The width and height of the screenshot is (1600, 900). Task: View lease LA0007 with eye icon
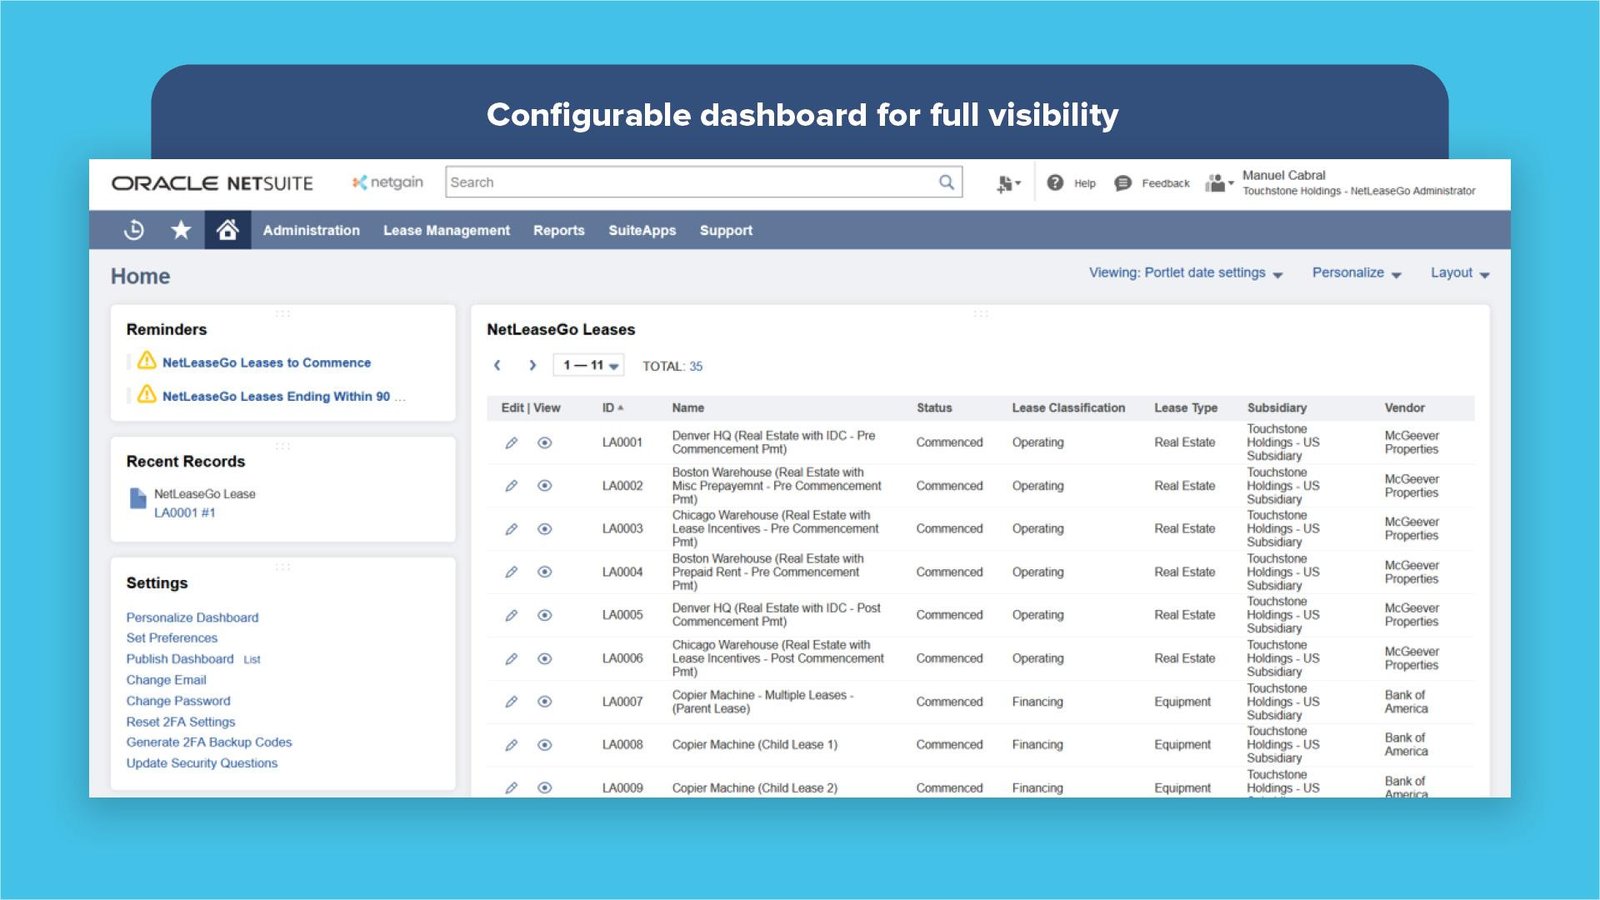545,702
